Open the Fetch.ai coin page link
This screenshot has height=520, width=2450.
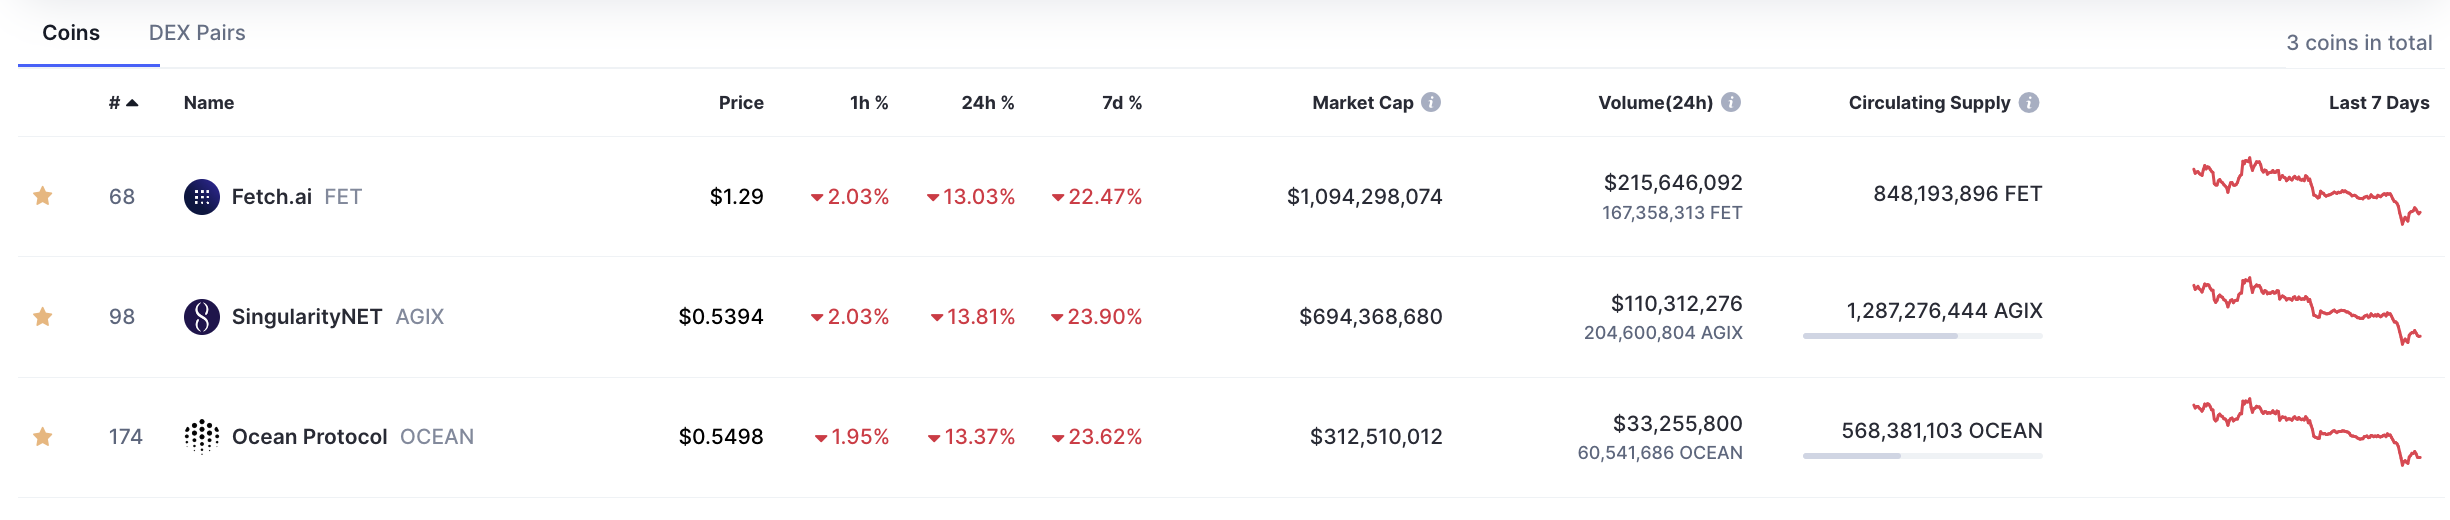[x=272, y=197]
